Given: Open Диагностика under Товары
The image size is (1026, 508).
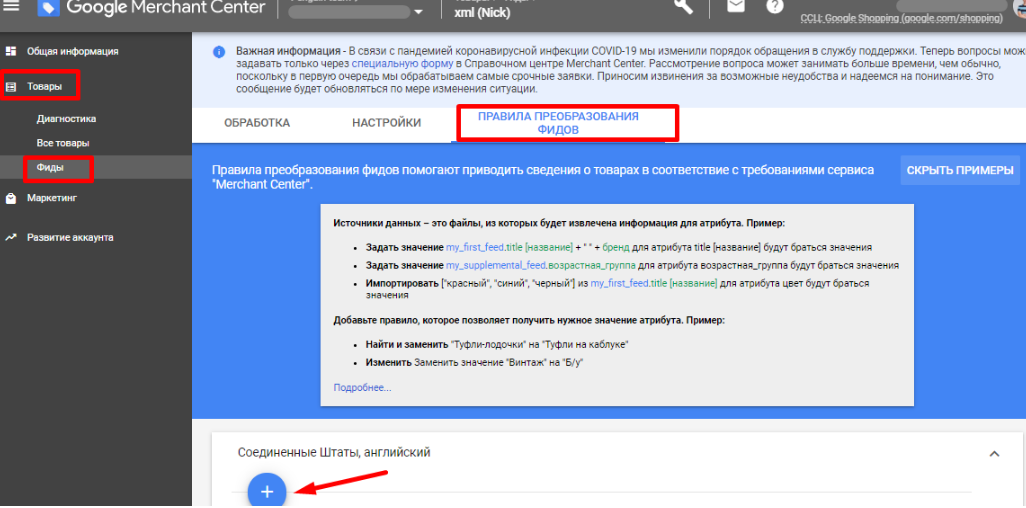Looking at the screenshot, I should 66,119.
